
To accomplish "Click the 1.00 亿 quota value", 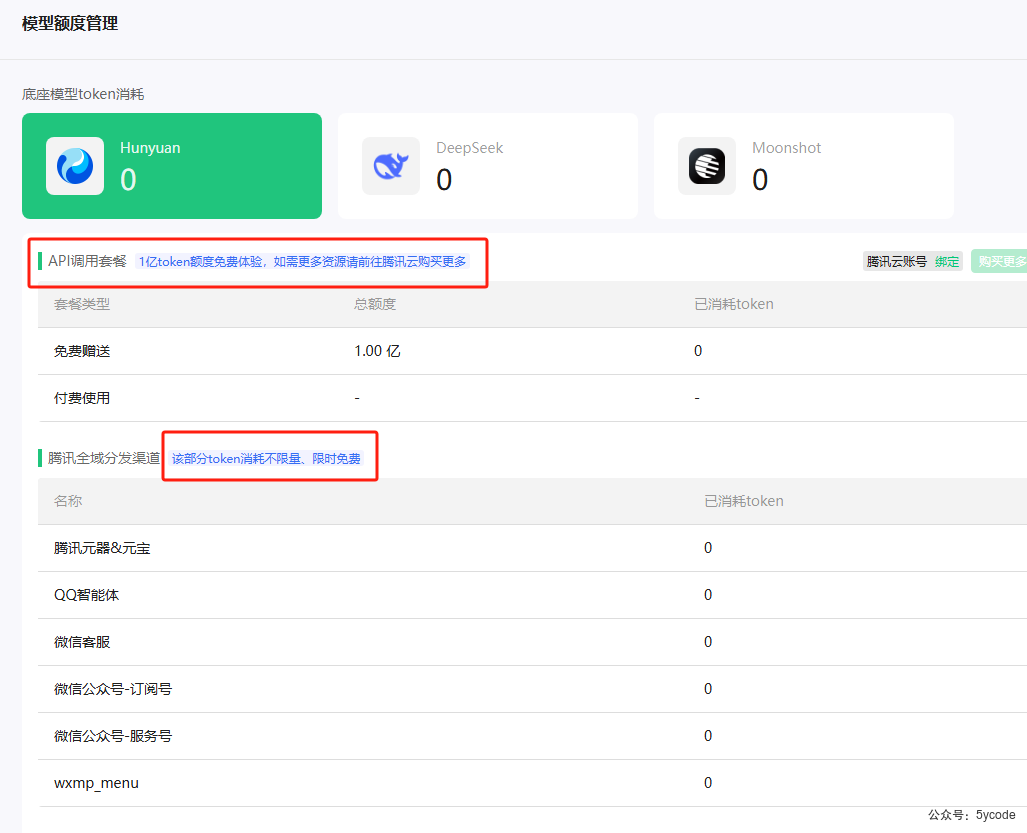I will 377,351.
